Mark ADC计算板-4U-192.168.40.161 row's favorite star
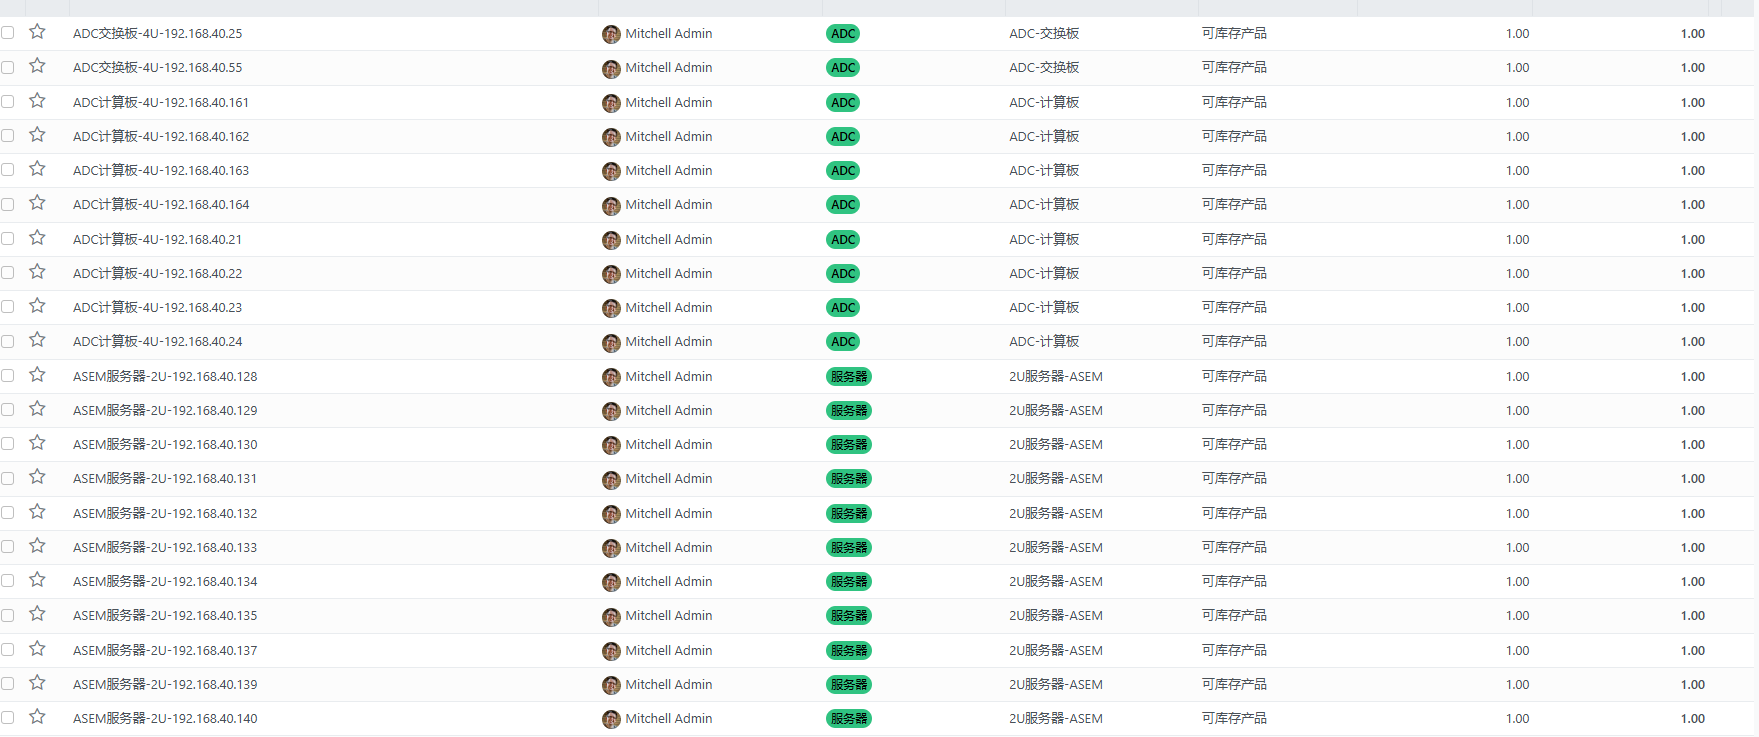Image resolution: width=1759 pixels, height=737 pixels. pyautogui.click(x=37, y=101)
